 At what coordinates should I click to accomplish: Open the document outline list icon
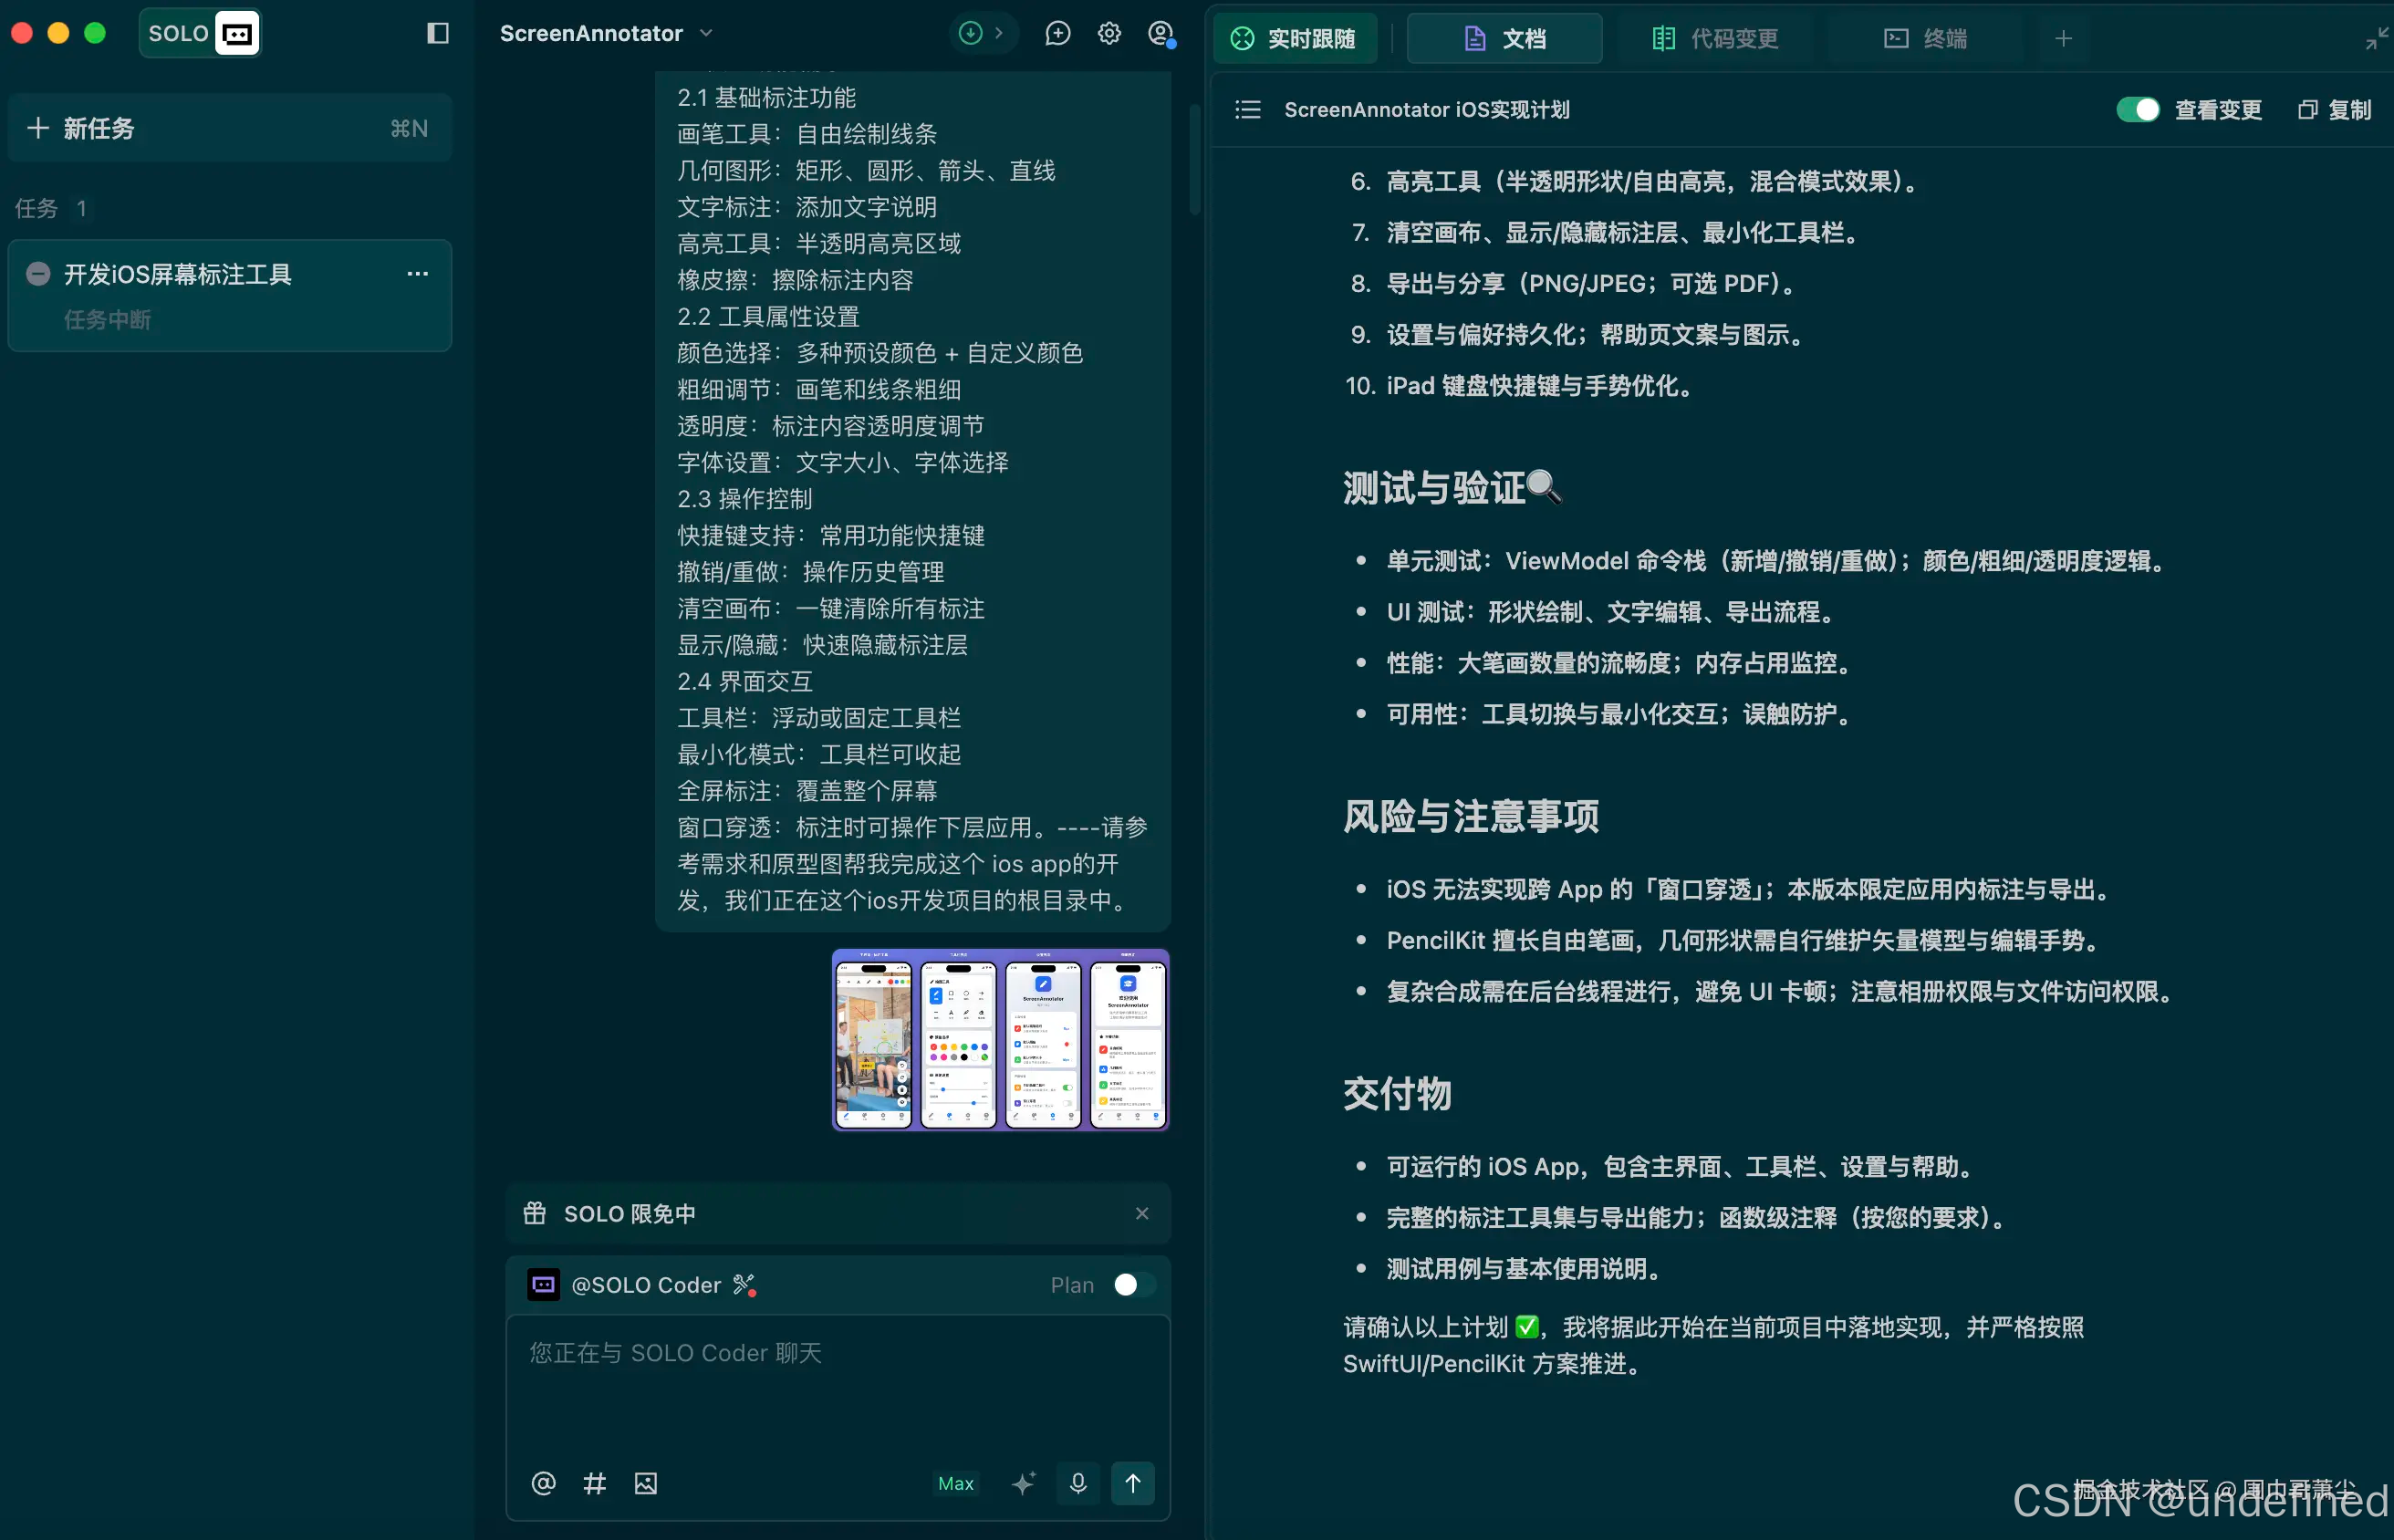tap(1247, 110)
